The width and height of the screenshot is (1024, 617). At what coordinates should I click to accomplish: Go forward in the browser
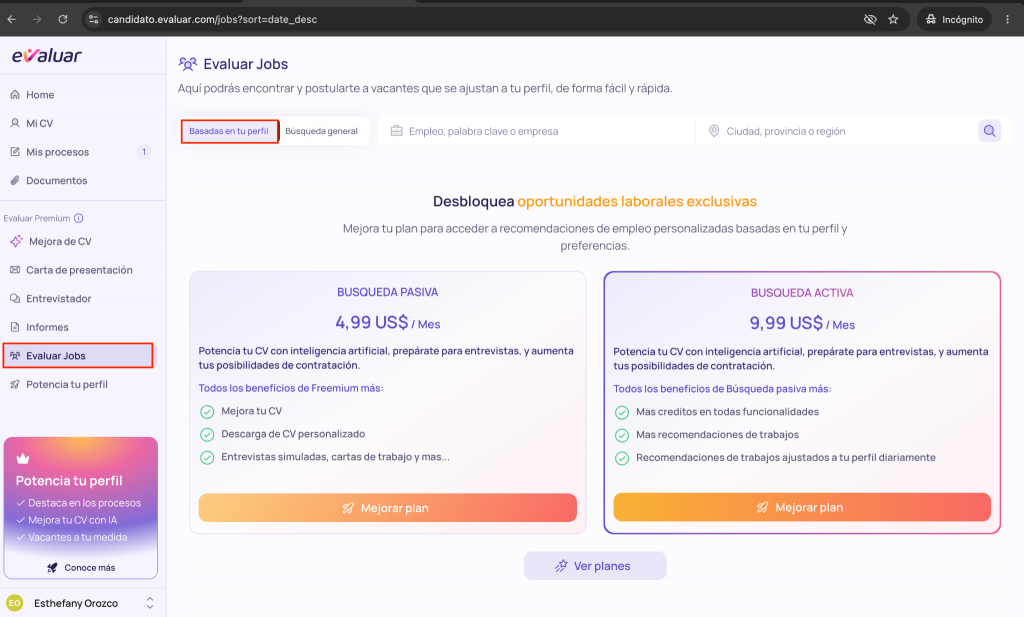coord(37,19)
